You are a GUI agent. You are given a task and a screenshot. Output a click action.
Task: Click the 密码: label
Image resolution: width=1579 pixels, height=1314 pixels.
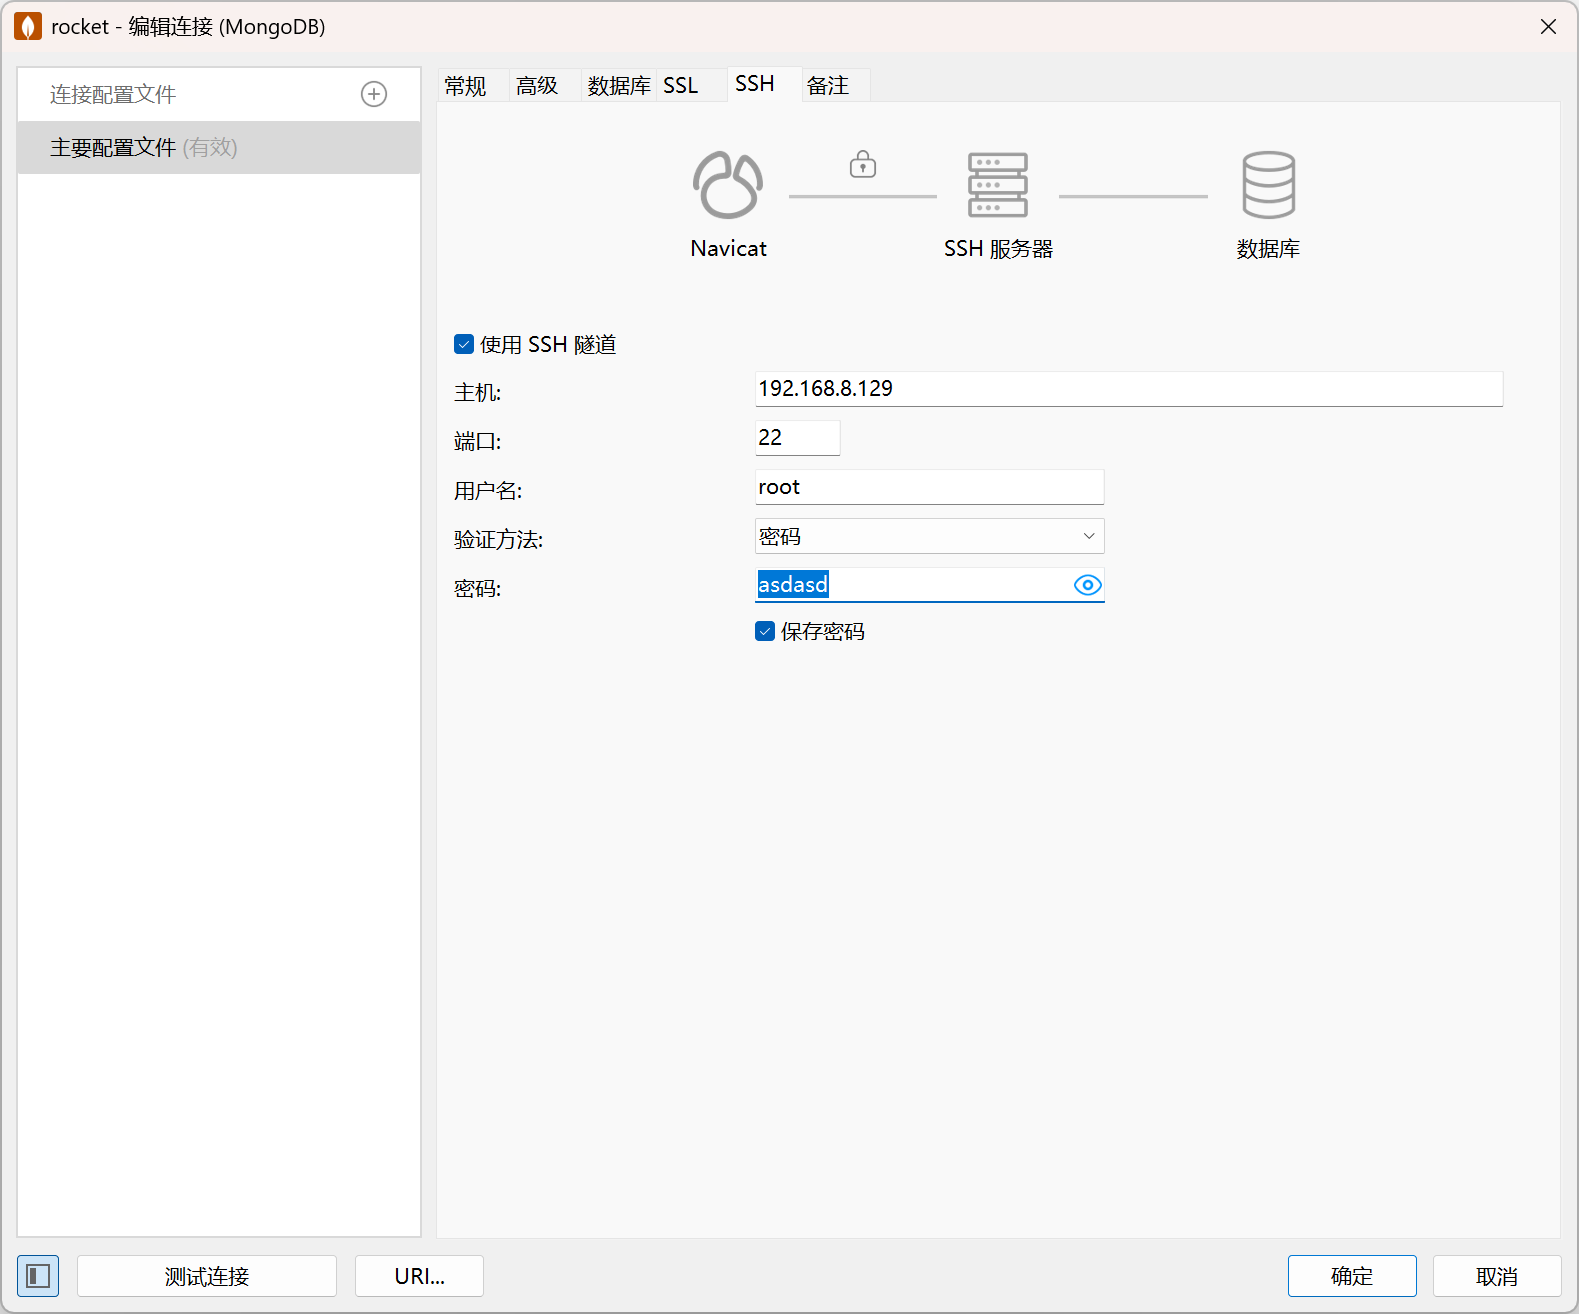pyautogui.click(x=478, y=589)
